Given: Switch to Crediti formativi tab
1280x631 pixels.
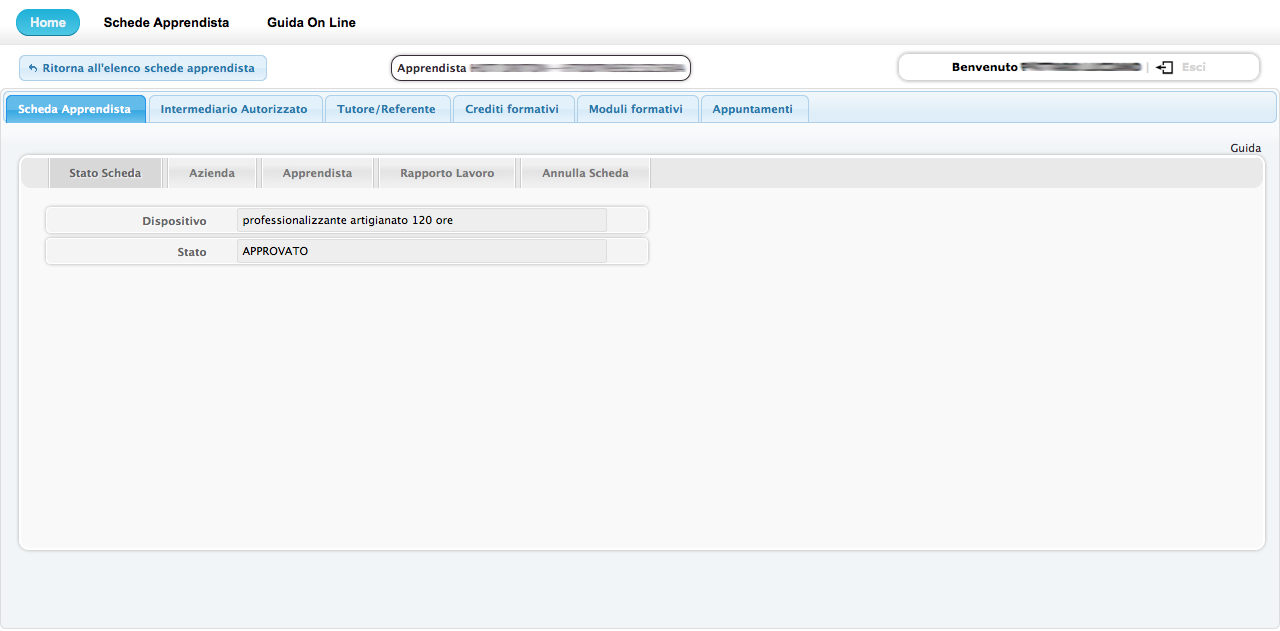Looking at the screenshot, I should click(512, 109).
